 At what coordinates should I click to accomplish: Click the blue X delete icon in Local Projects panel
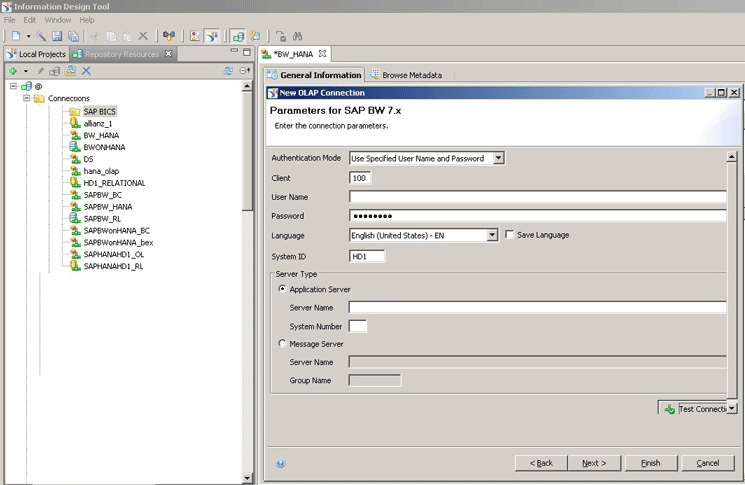click(x=86, y=71)
